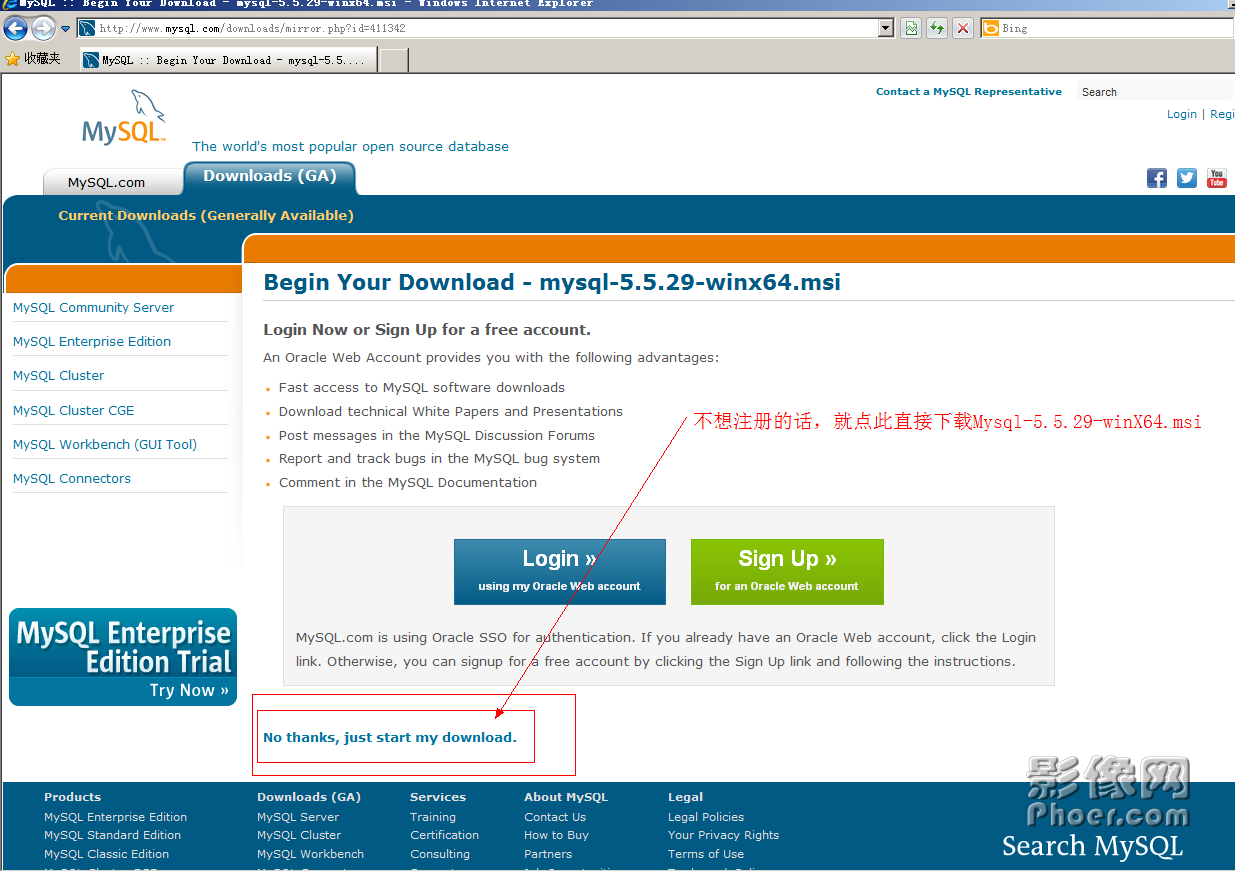Click "Comment in the MySQL Documentation" text
This screenshot has width=1235, height=872.
[x=408, y=482]
